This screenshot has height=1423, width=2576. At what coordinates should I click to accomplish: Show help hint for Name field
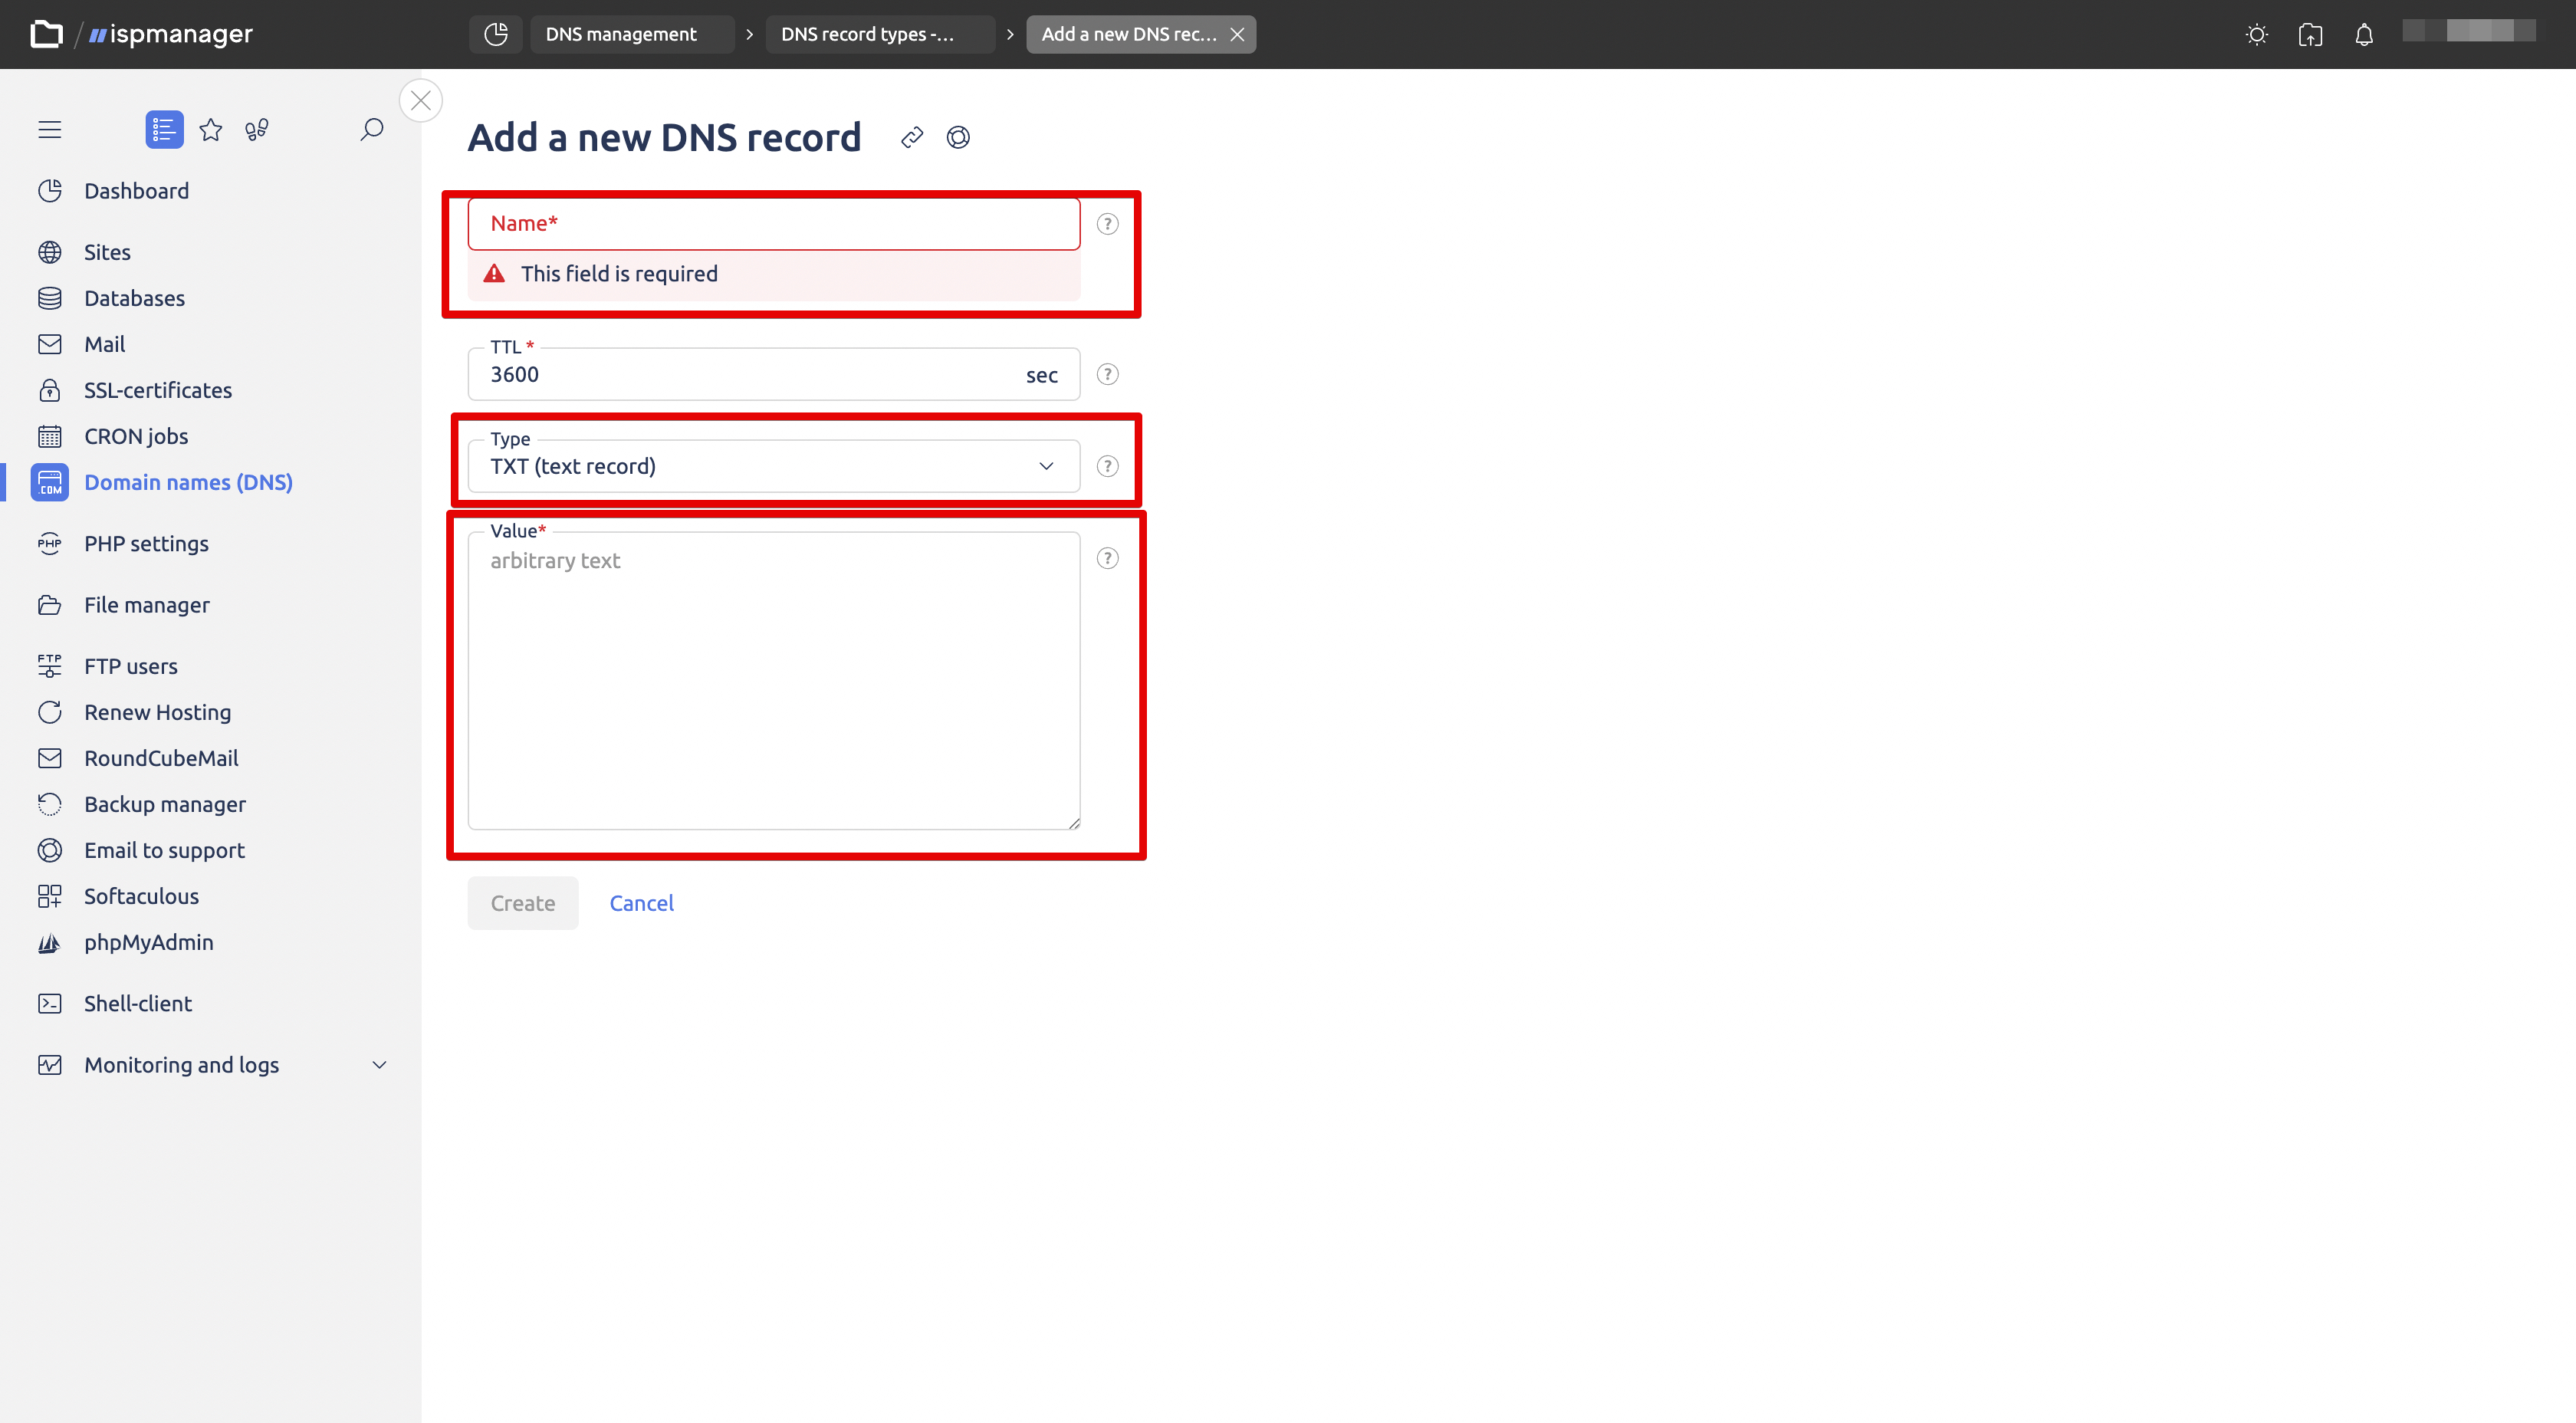point(1107,224)
